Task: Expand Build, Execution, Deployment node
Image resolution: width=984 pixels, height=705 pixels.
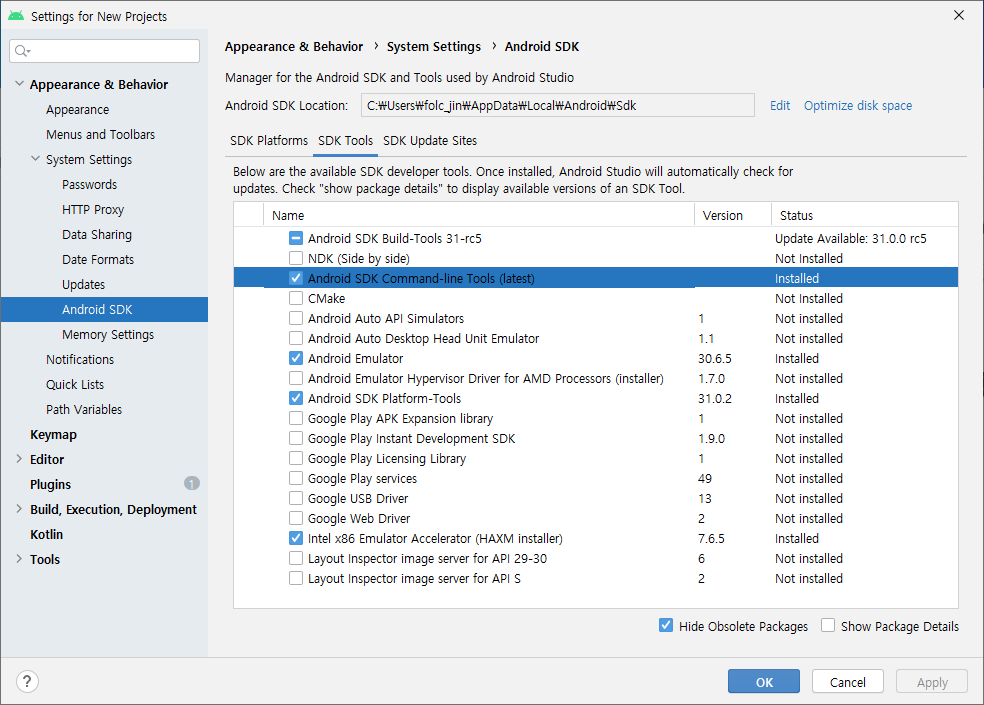Action: coord(19,509)
